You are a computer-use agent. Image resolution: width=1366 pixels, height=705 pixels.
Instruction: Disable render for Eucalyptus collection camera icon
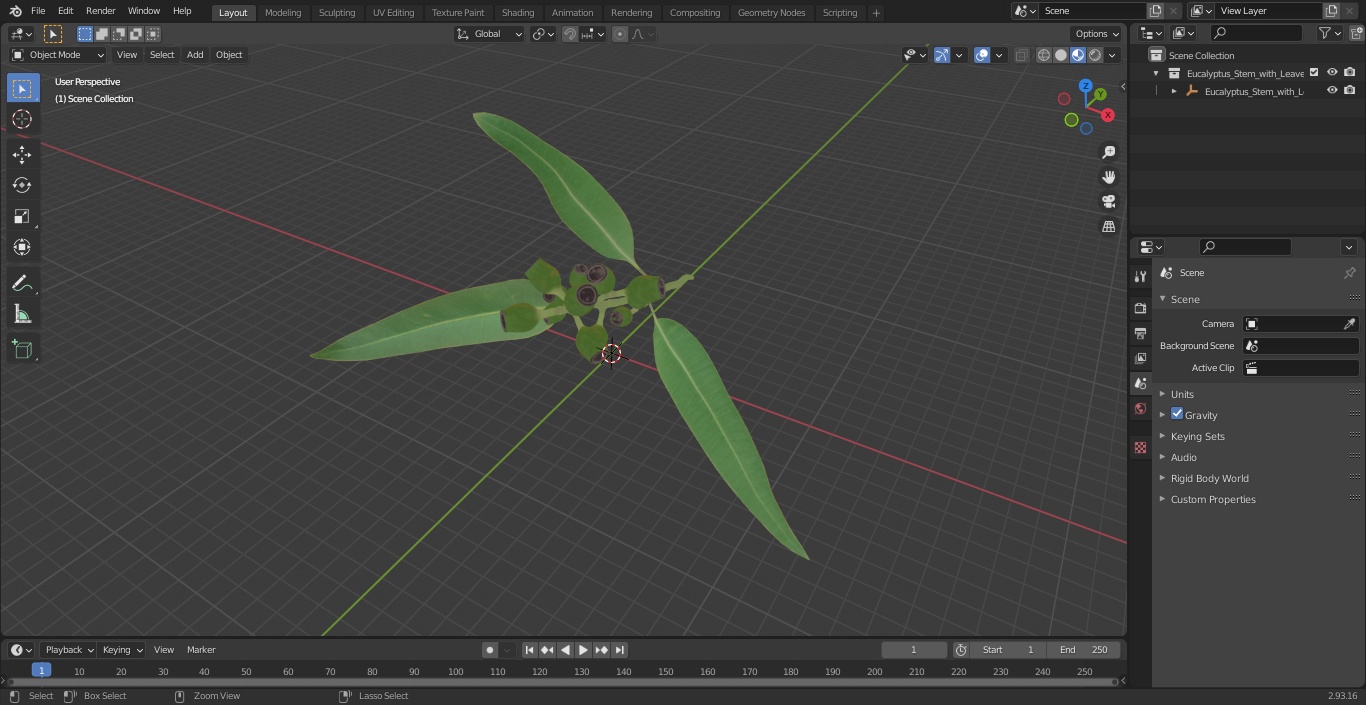(1350, 73)
